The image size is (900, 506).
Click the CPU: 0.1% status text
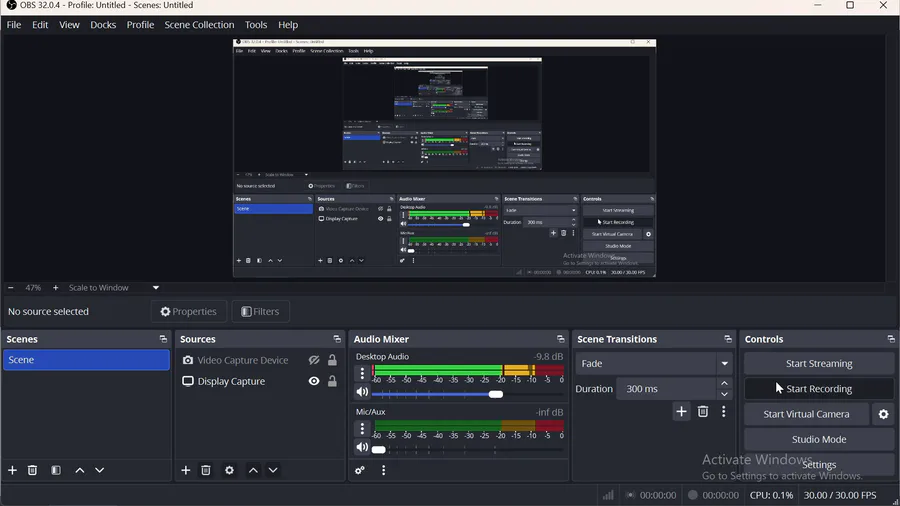pos(771,495)
